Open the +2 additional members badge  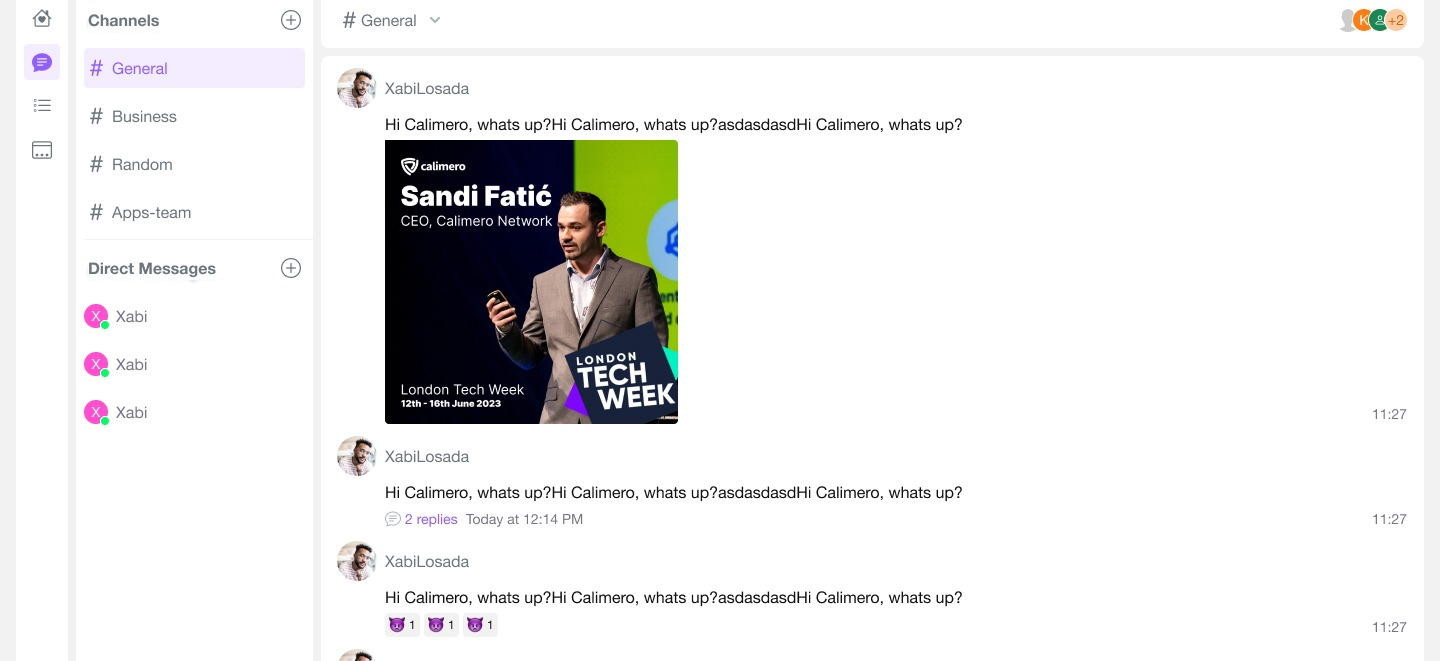coord(1397,20)
